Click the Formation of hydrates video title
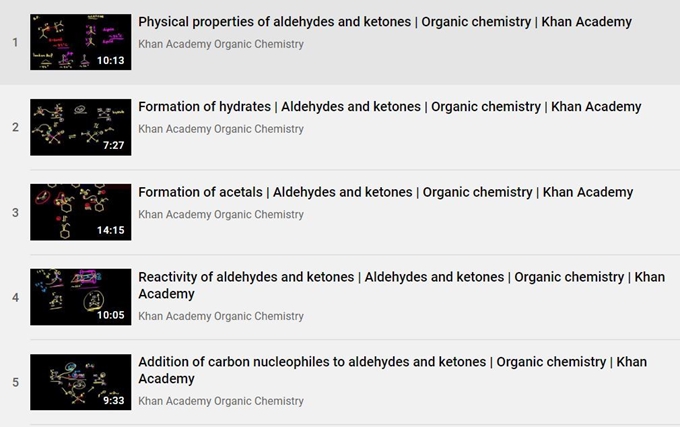The height and width of the screenshot is (427, 680). tap(389, 107)
